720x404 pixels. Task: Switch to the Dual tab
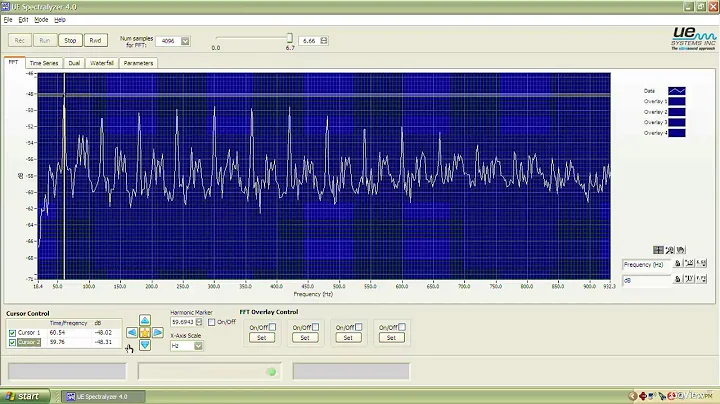pos(74,63)
